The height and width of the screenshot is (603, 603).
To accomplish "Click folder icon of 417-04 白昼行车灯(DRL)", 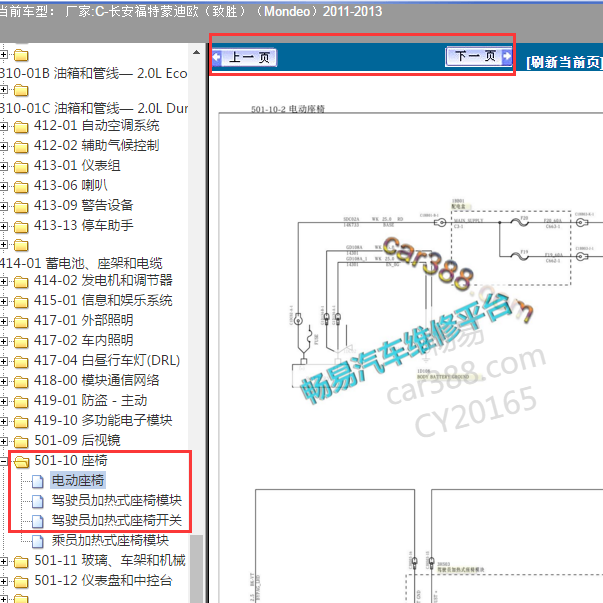I will coord(21,361).
